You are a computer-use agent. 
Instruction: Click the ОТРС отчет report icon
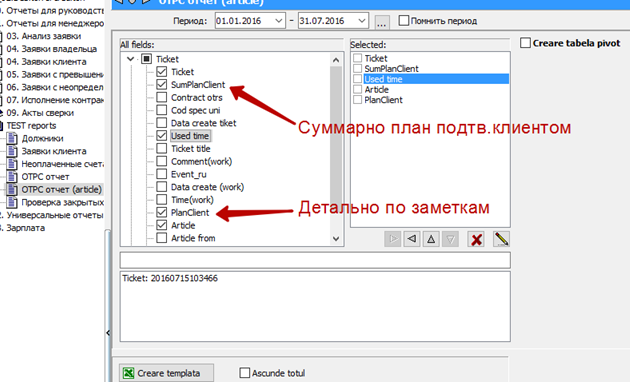tap(12, 177)
